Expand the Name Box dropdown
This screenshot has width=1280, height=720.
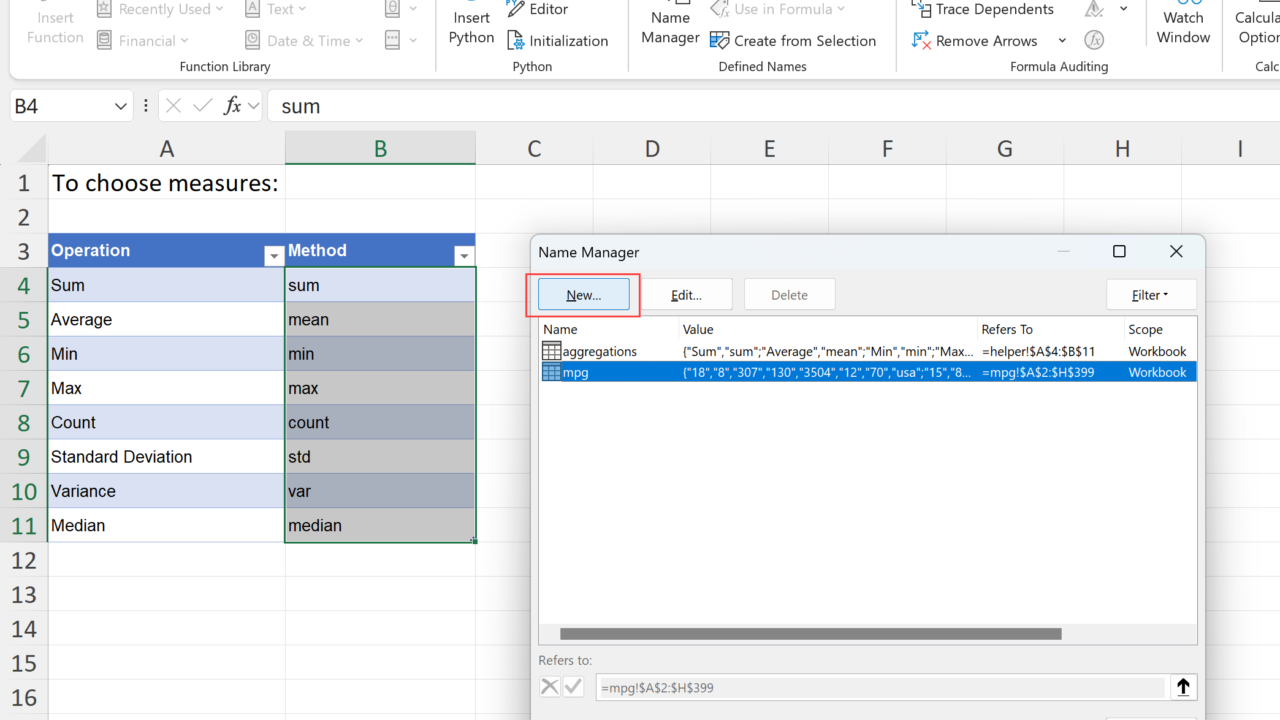click(x=121, y=106)
